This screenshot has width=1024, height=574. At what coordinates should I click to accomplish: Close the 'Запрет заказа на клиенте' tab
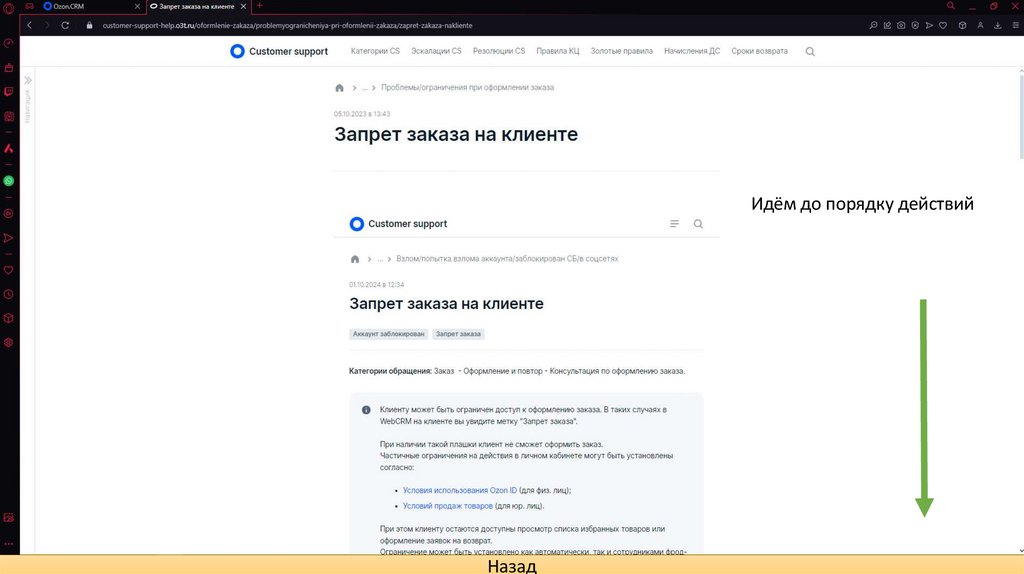[x=244, y=6]
